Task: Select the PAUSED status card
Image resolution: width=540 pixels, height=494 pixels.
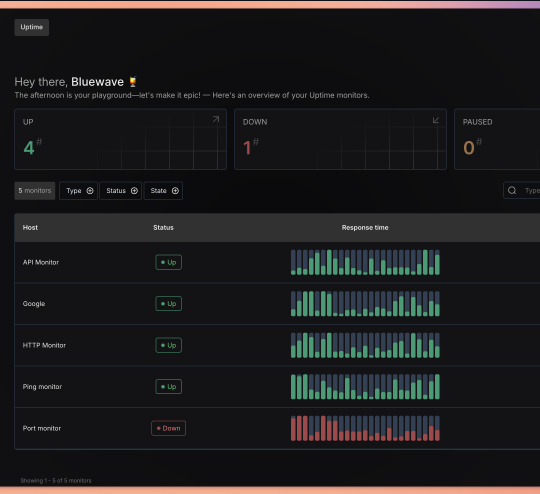Action: click(497, 139)
